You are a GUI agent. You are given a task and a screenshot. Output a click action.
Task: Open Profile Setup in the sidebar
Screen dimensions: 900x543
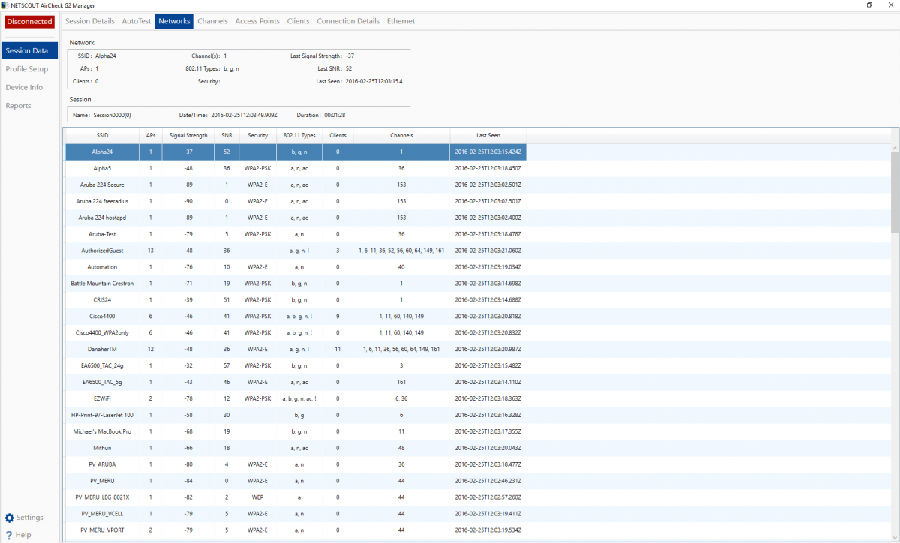[27, 69]
